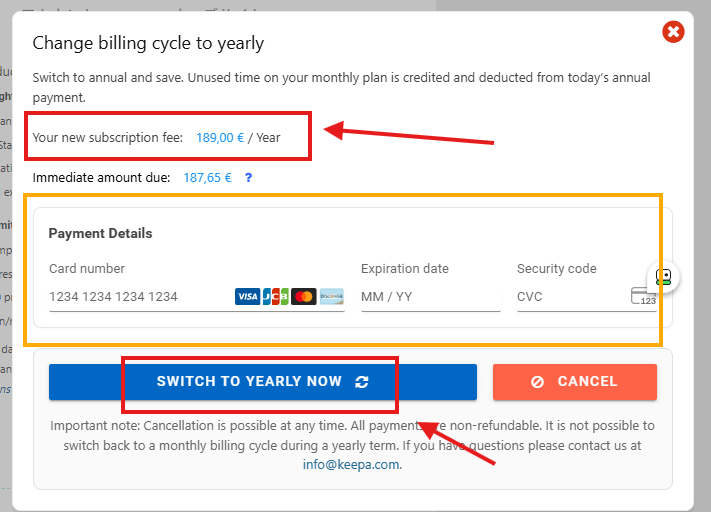
Task: Click the Mastercard logo
Action: [303, 296]
